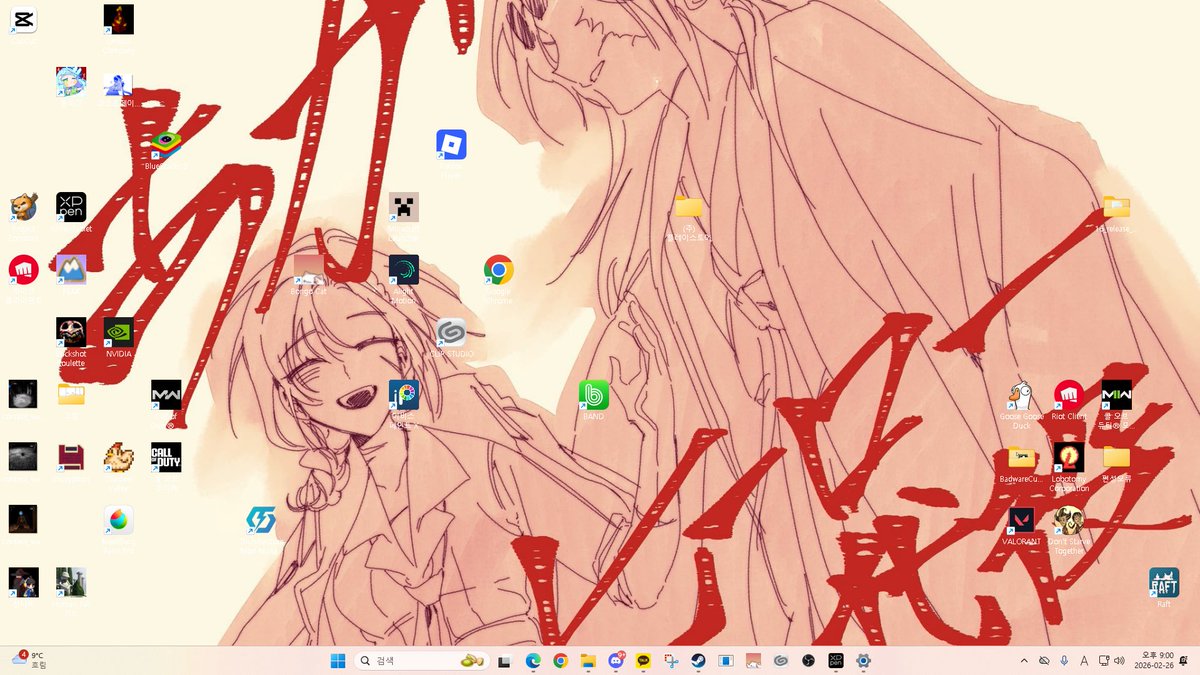Open Steam from the taskbar
This screenshot has height=675, width=1200.
(x=698, y=660)
